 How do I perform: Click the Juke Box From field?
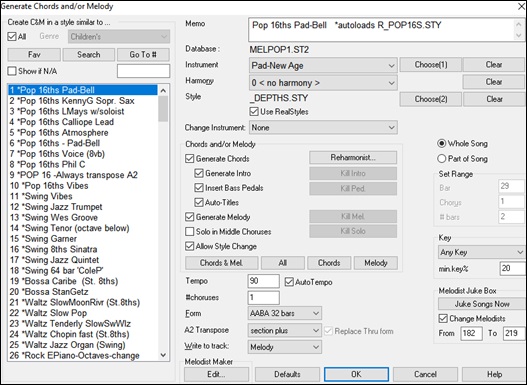click(471, 333)
